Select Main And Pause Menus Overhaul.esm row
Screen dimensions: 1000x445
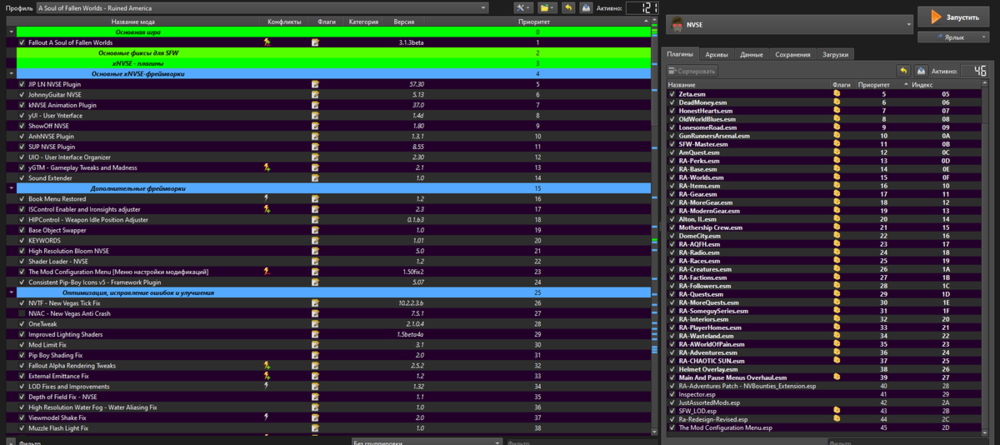[822, 377]
